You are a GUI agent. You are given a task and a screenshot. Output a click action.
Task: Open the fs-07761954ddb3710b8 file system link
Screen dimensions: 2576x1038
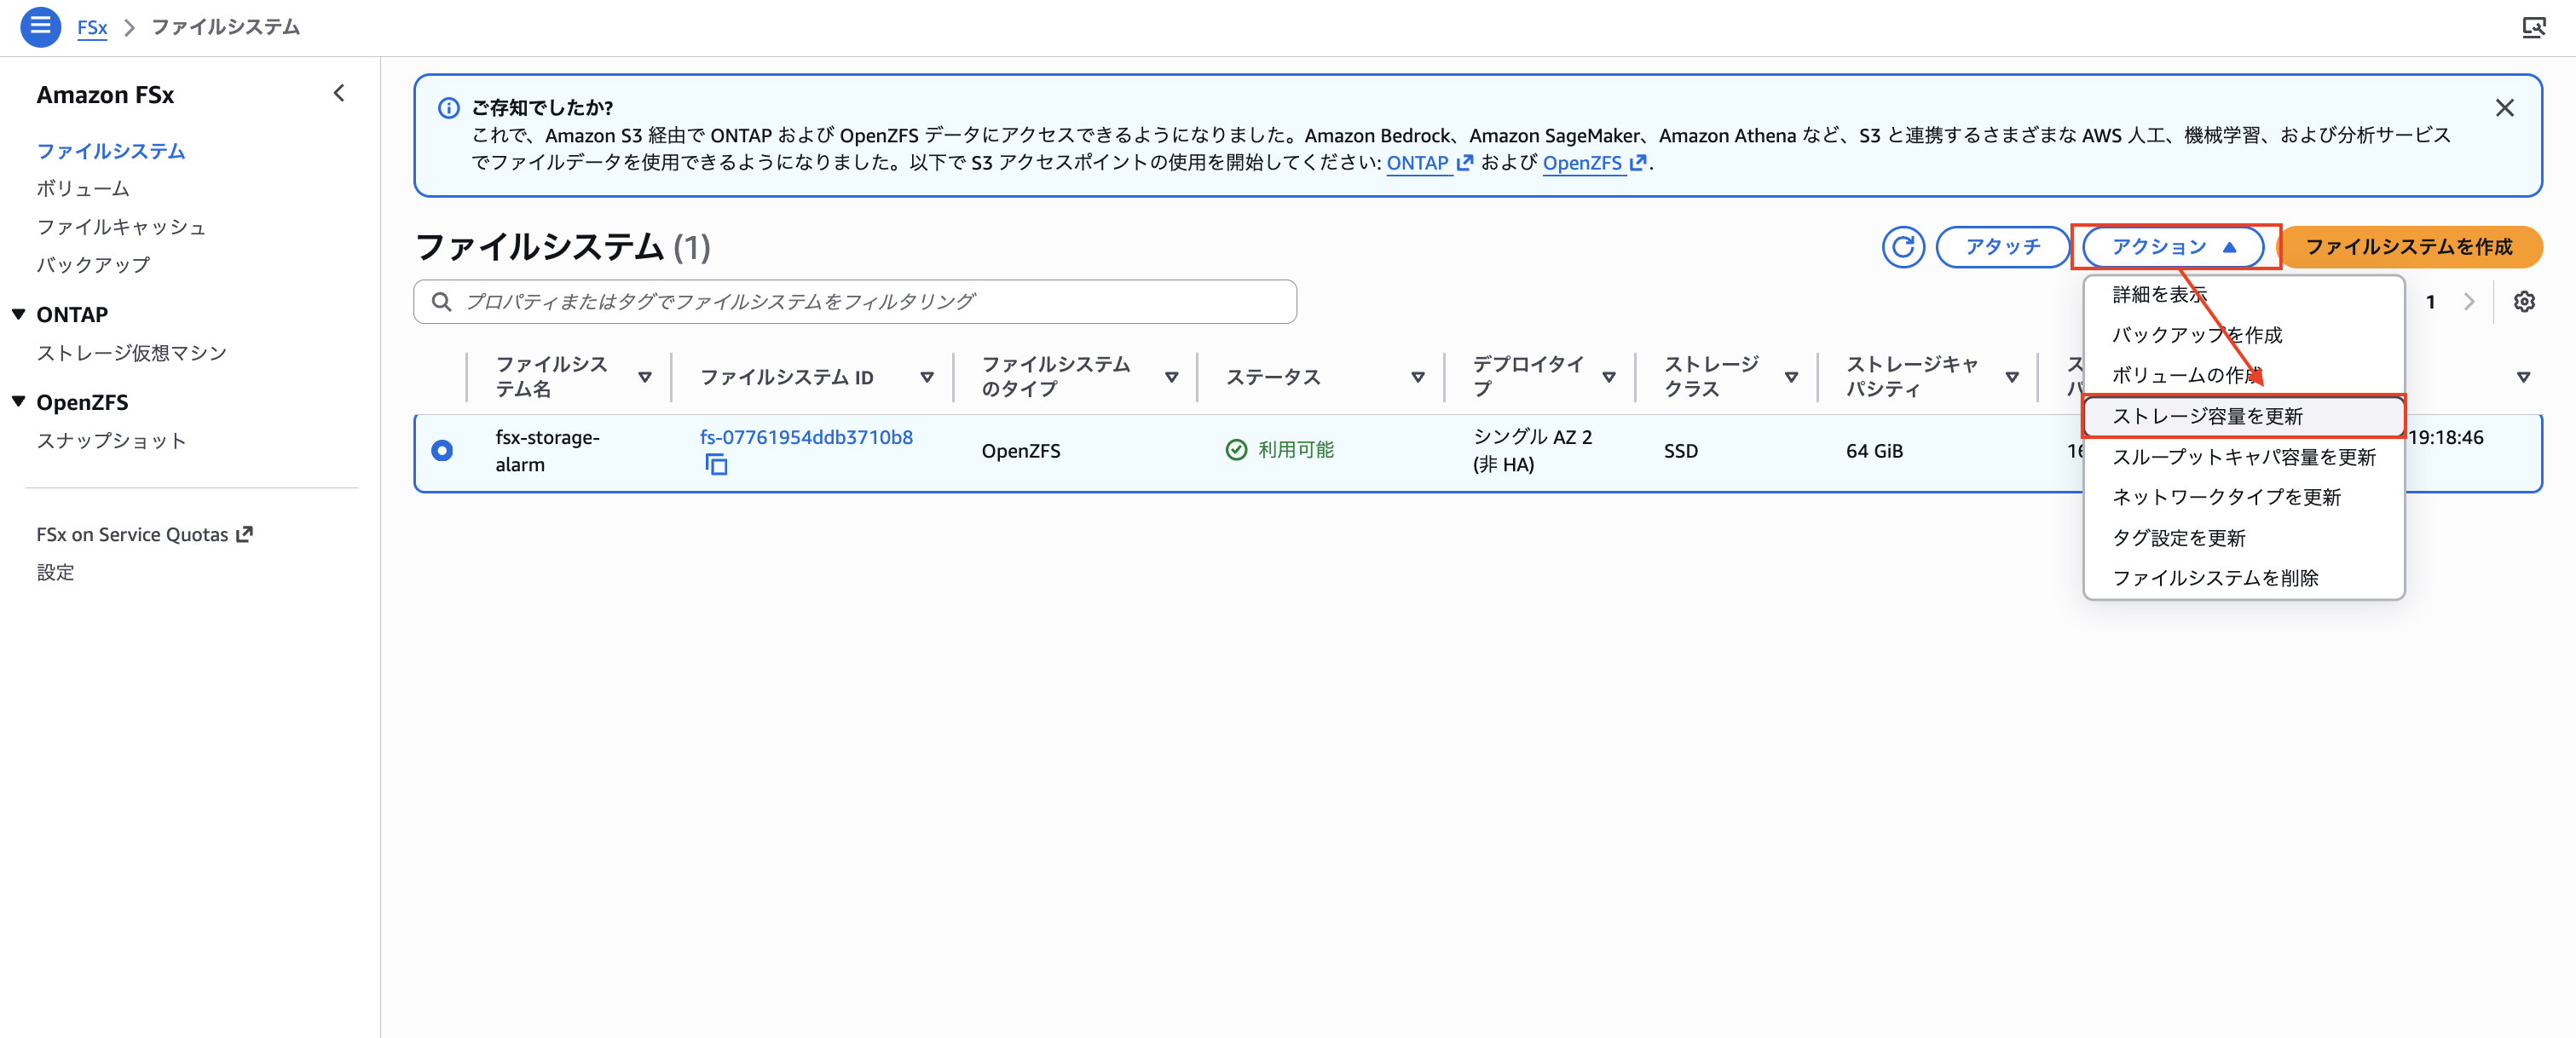click(x=805, y=437)
